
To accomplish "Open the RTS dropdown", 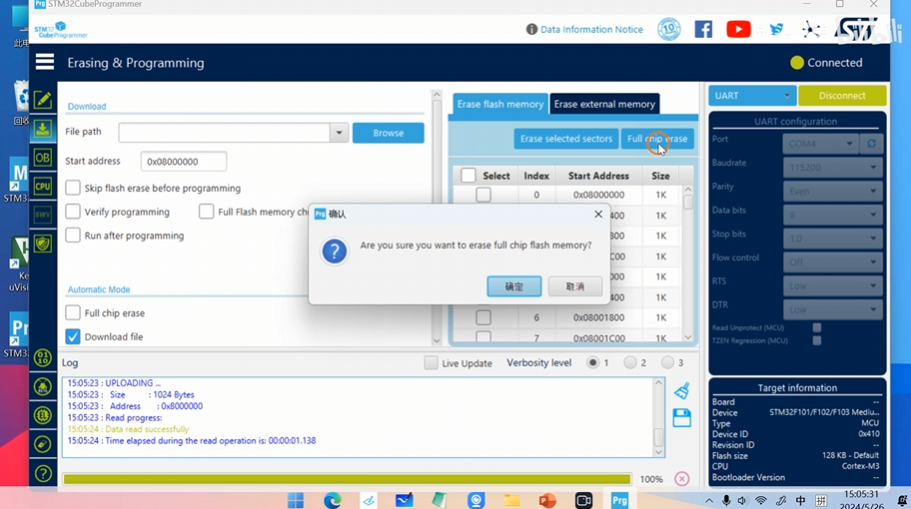I will click(832, 286).
